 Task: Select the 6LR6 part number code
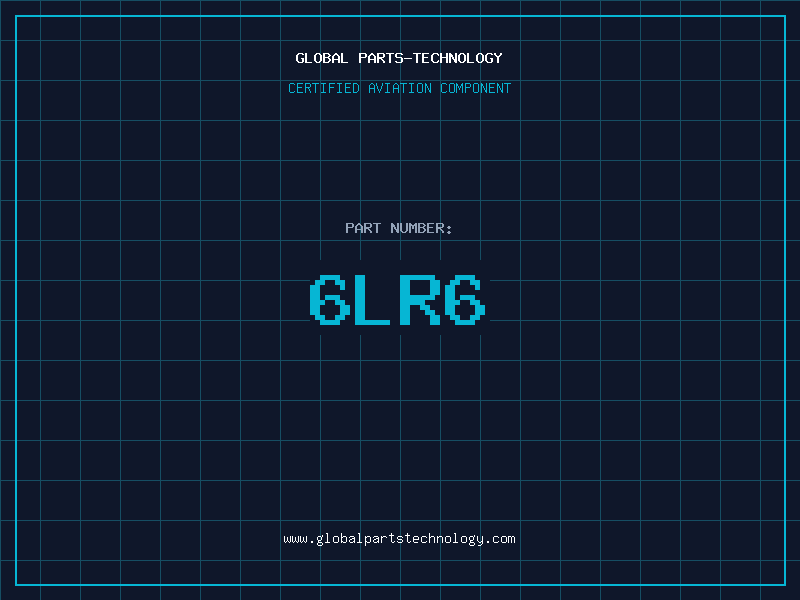pyautogui.click(x=398, y=299)
